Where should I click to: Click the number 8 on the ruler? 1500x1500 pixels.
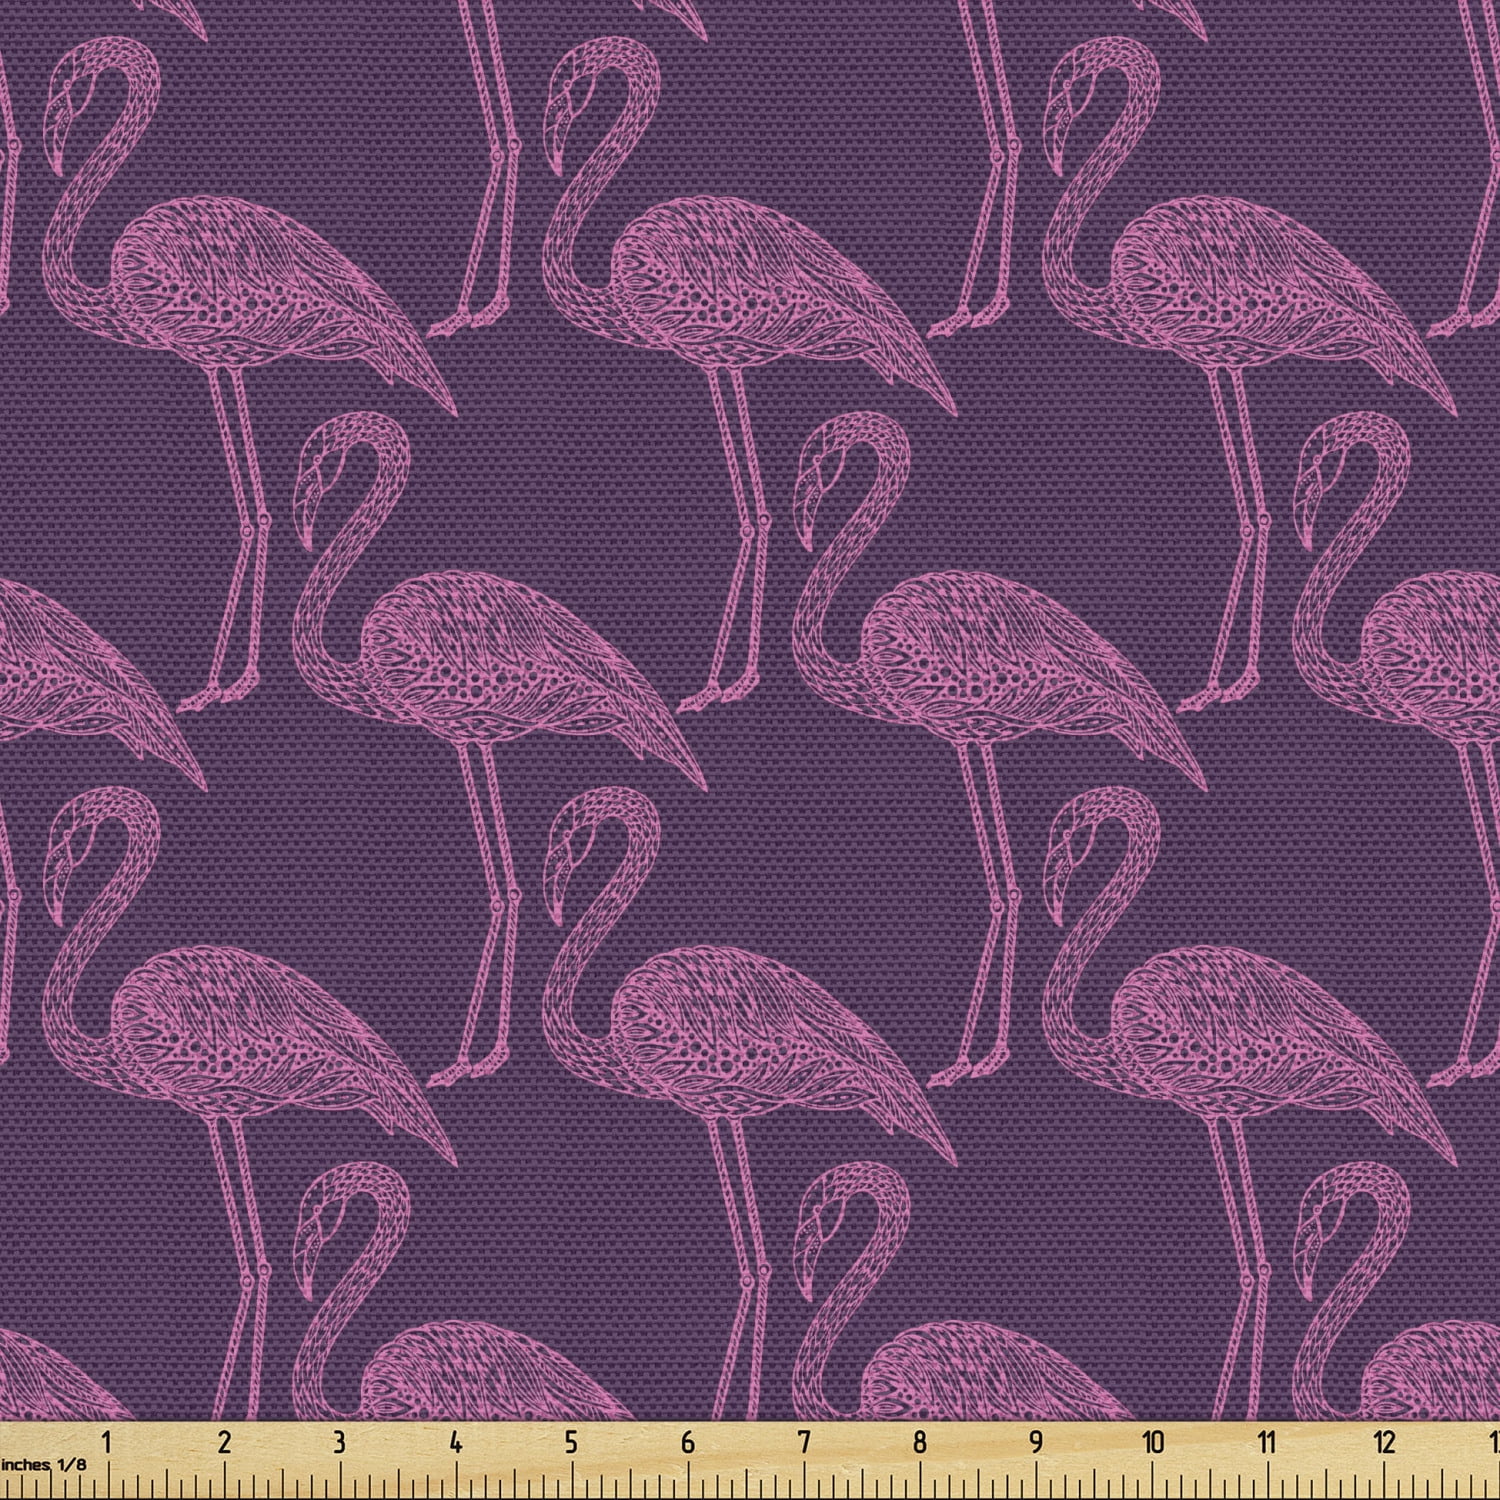(x=920, y=1441)
